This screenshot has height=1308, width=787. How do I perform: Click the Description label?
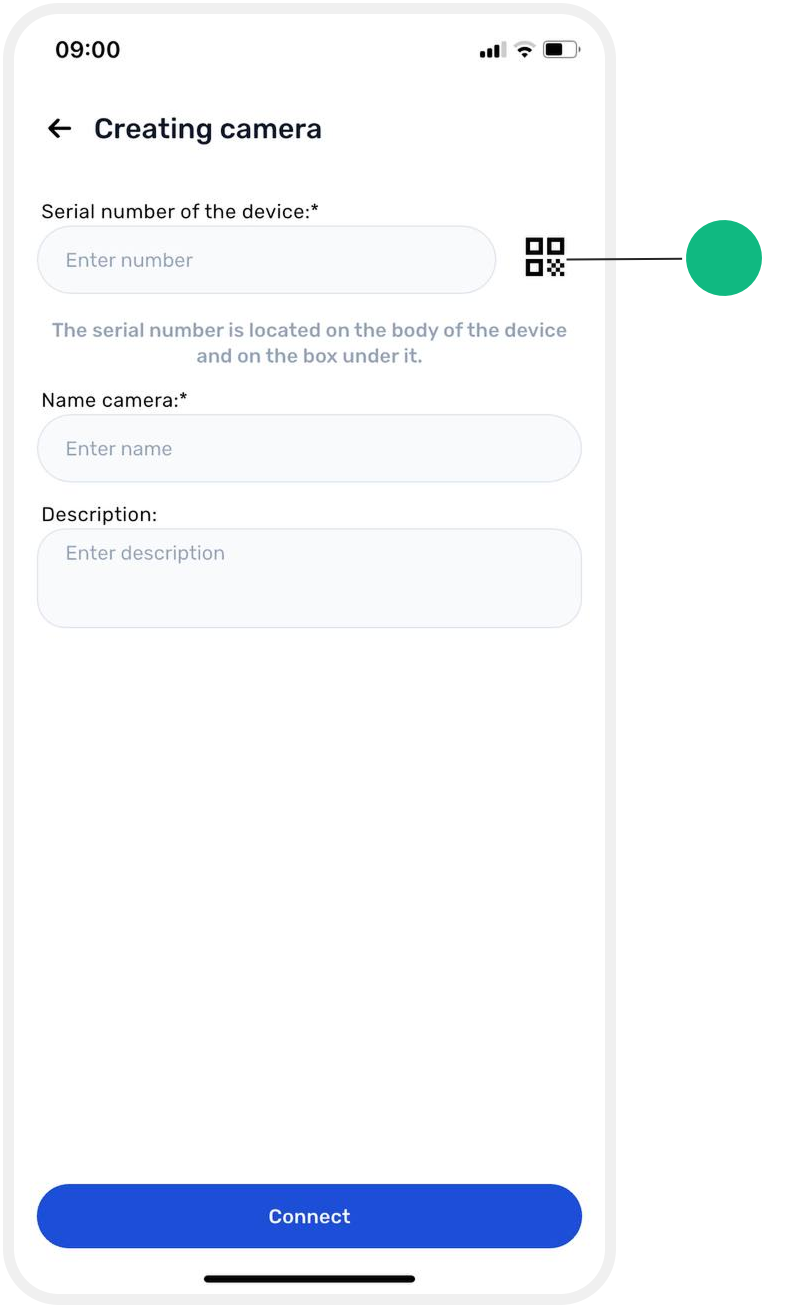99,514
